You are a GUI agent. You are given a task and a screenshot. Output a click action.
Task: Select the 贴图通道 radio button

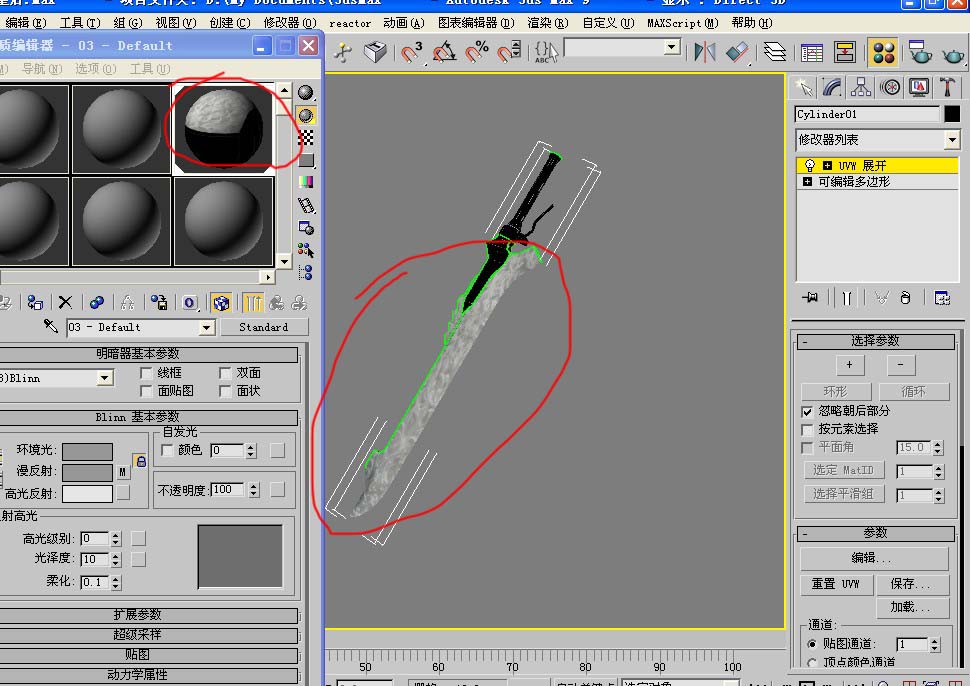[812, 644]
